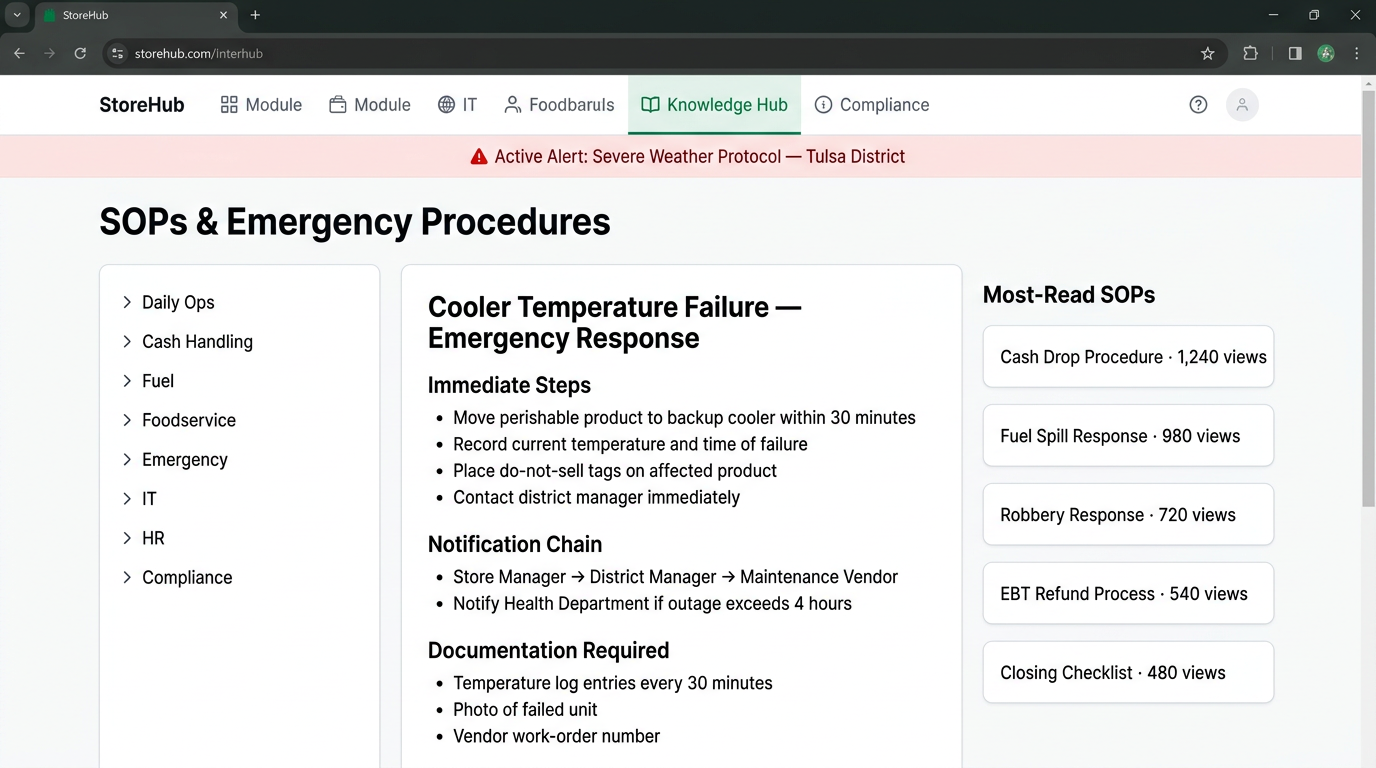The height and width of the screenshot is (768, 1376).
Task: Open the first Module tab with grid icon
Action: 261,105
